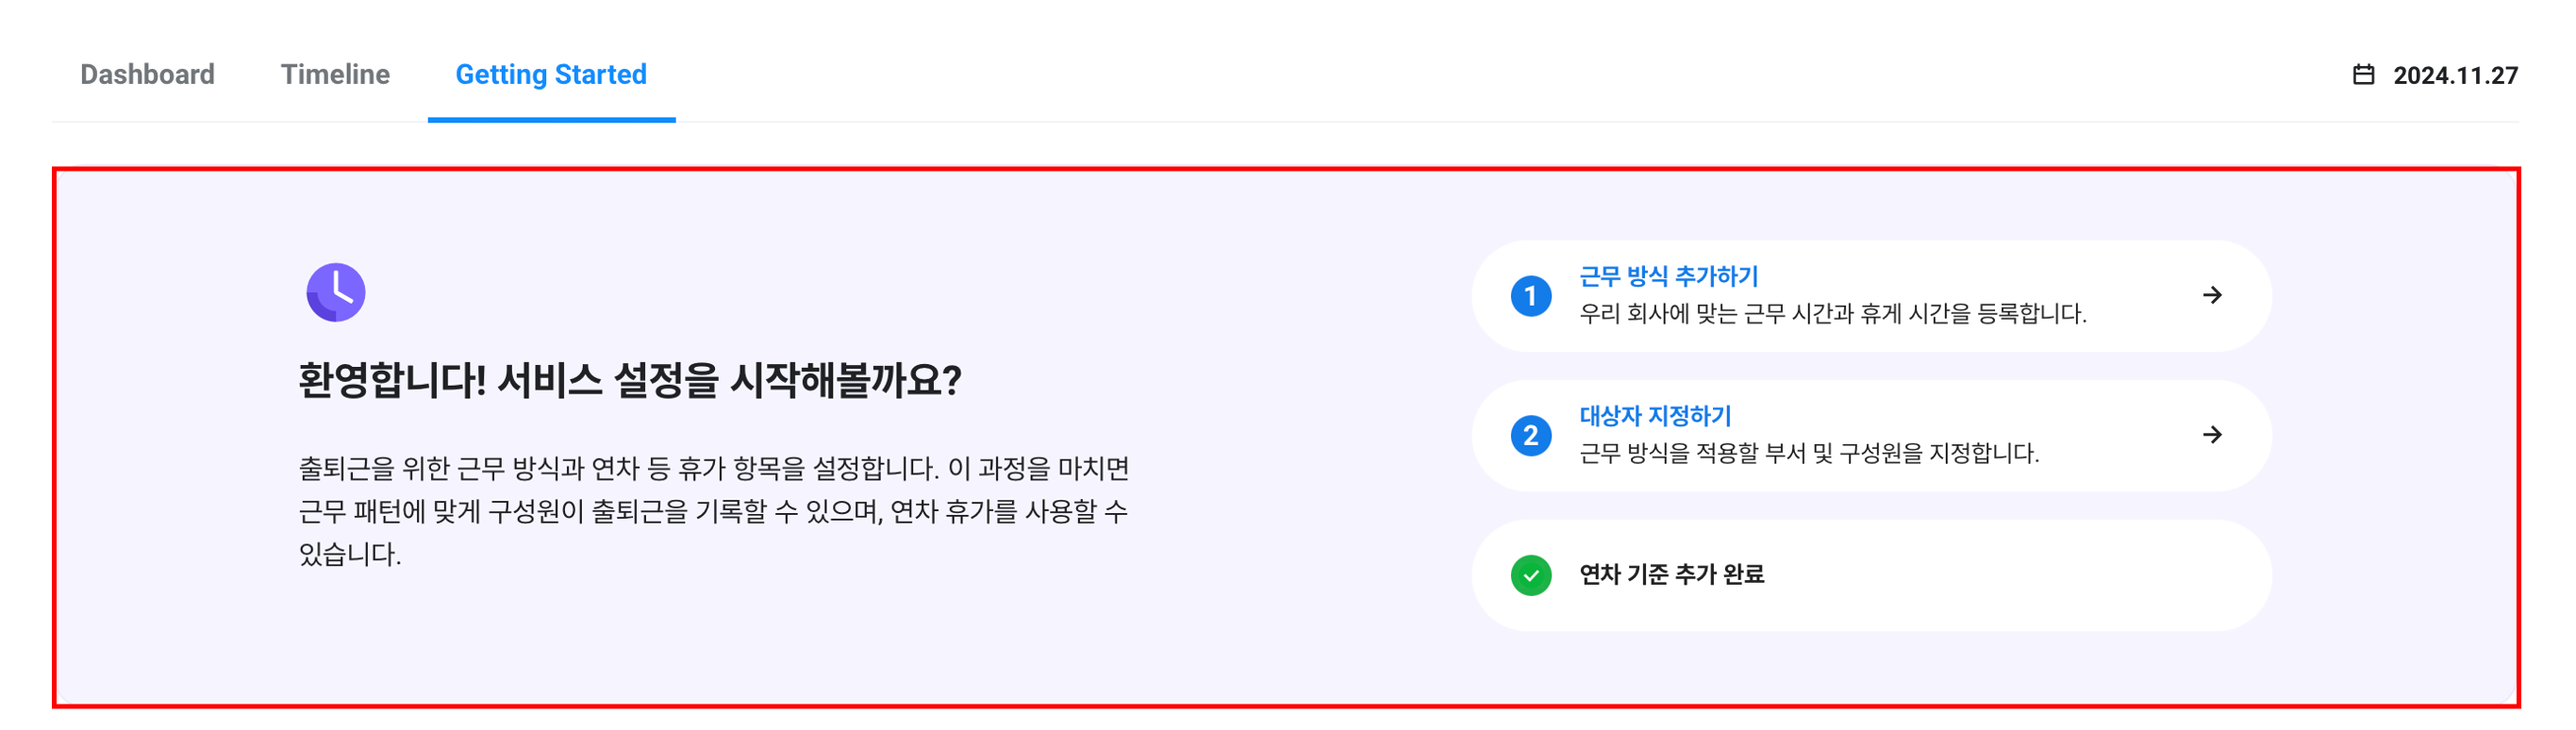The image size is (2576, 730).
Task: Open the 근무 방식 추가하기 link
Action: pyautogui.click(x=1668, y=276)
